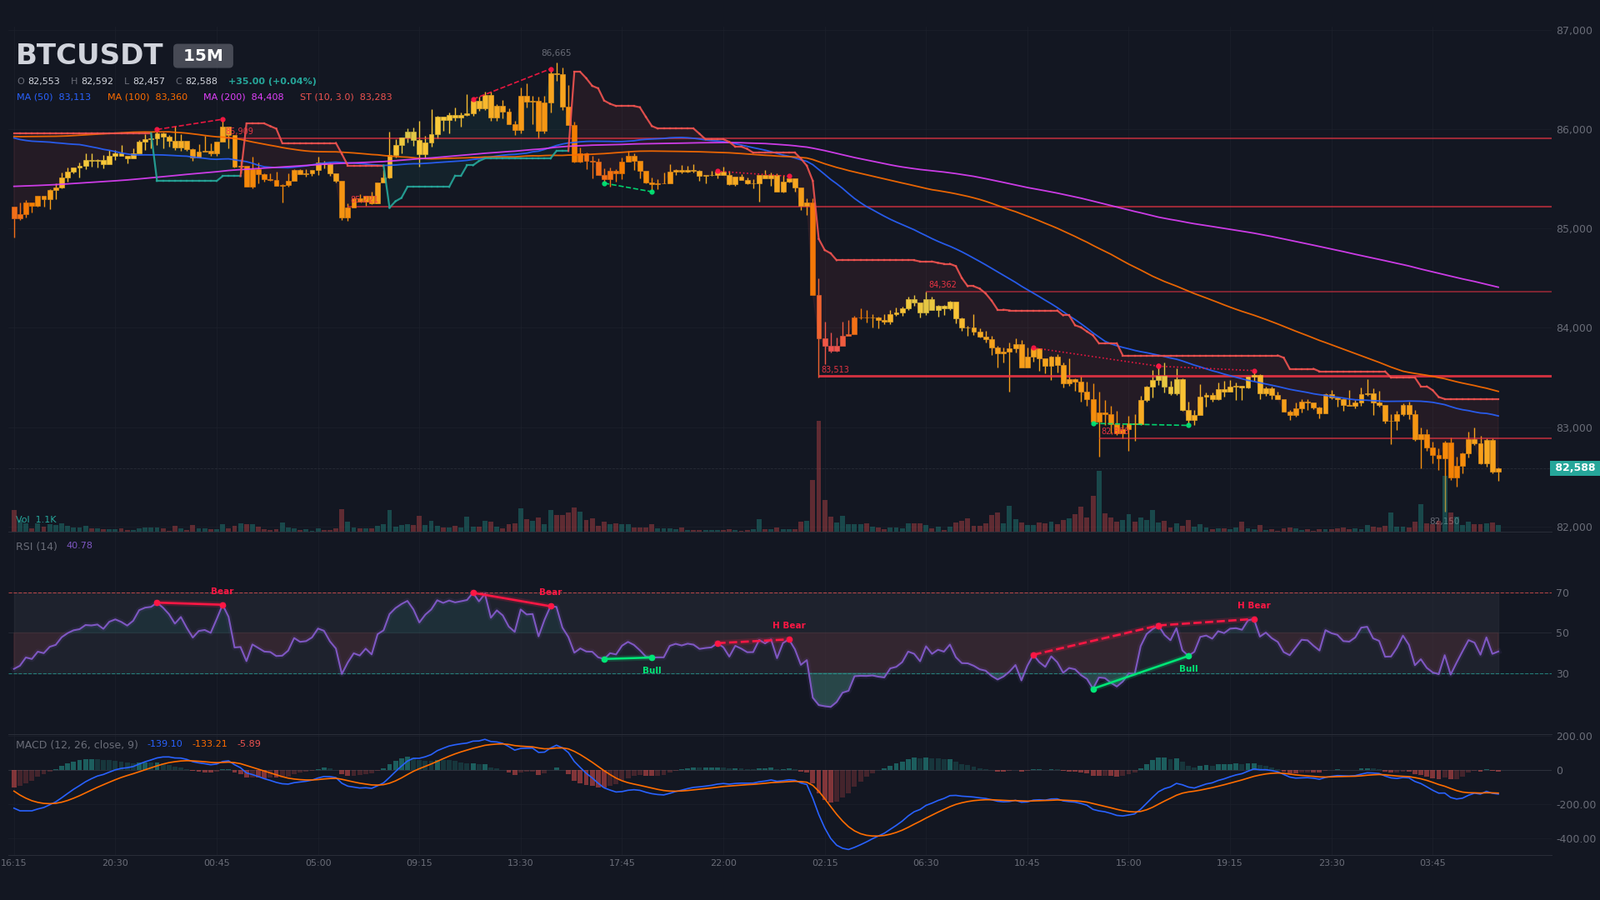Click the MACD signal value -133.21
1600x900 pixels.
(x=210, y=744)
